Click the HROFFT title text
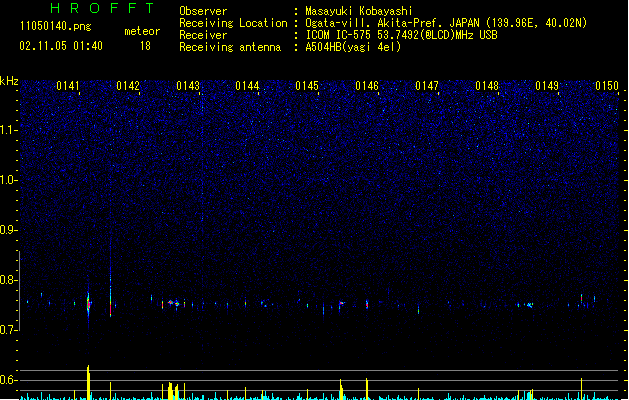The image size is (629, 400). coord(102,8)
